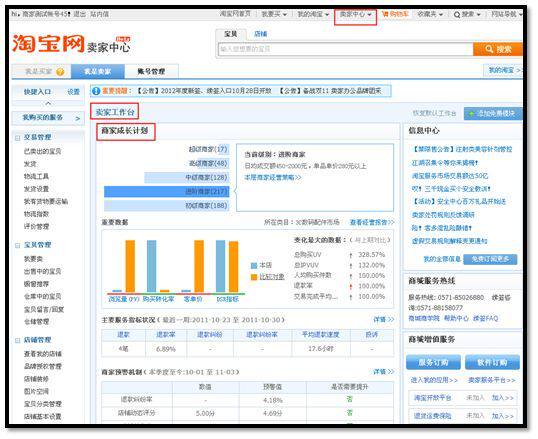Screen dimensions: 538x439
Task: Click the question mark icon beside 我是买家
Action: pyautogui.click(x=60, y=72)
